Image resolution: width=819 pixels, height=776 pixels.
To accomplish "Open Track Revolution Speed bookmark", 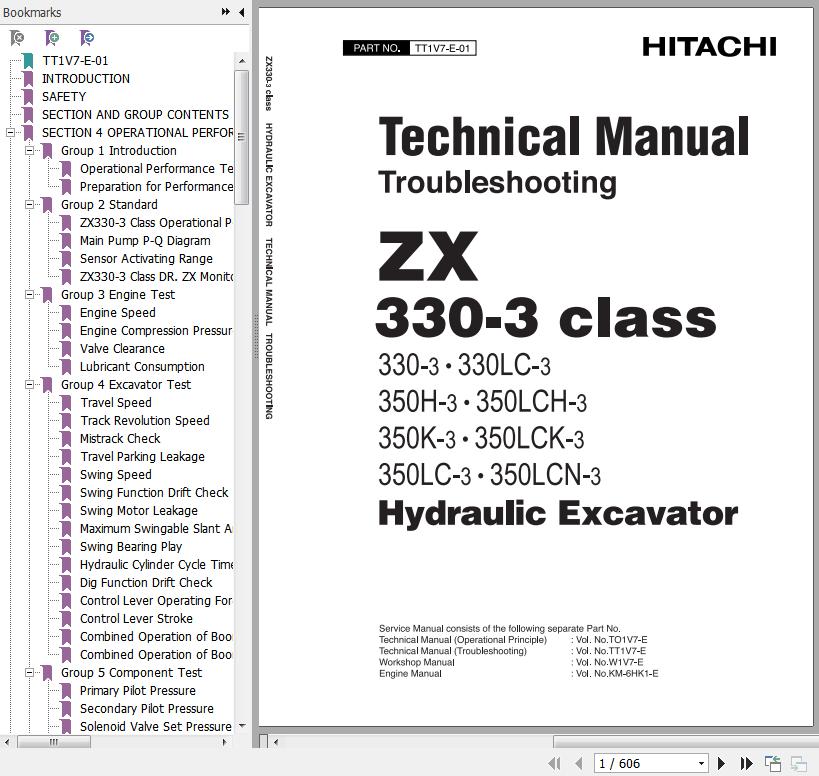I will click(144, 421).
